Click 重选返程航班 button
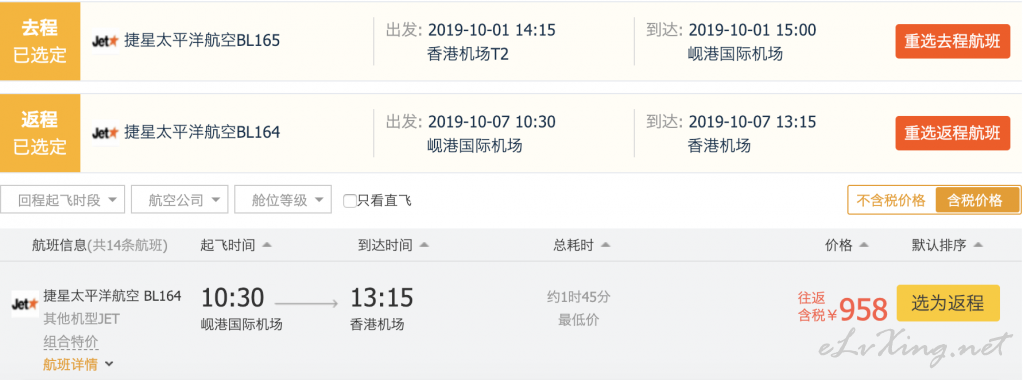The height and width of the screenshot is (380, 1023). 952,133
